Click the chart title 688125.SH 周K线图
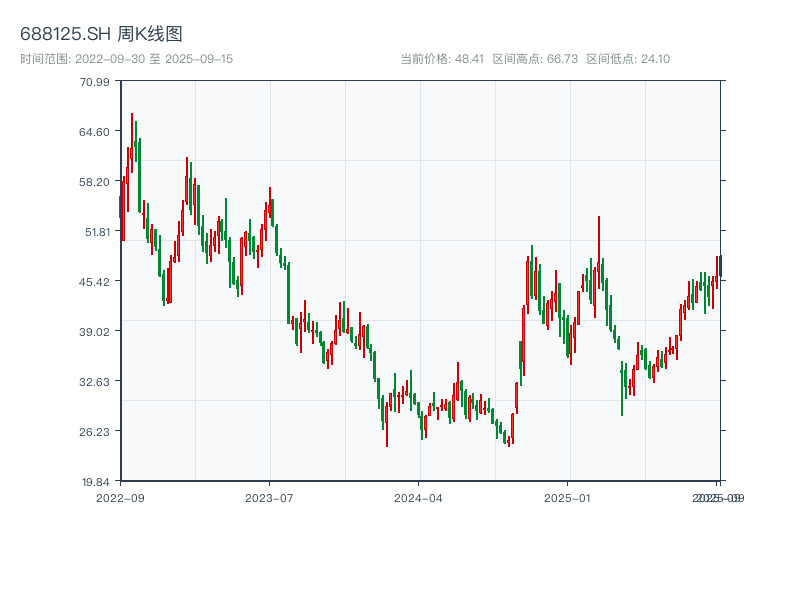Image resolution: width=800 pixels, height=600 pixels. pos(101,34)
